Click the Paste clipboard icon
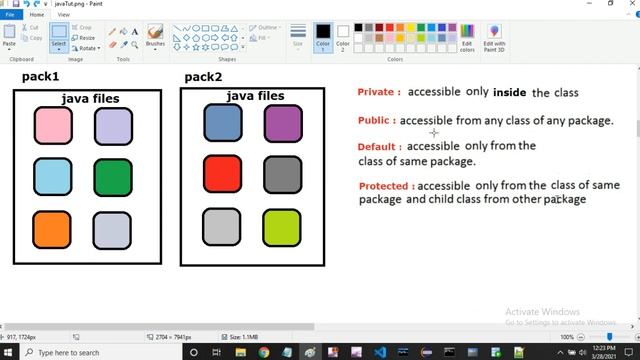The width and height of the screenshot is (640, 360). tap(9, 31)
